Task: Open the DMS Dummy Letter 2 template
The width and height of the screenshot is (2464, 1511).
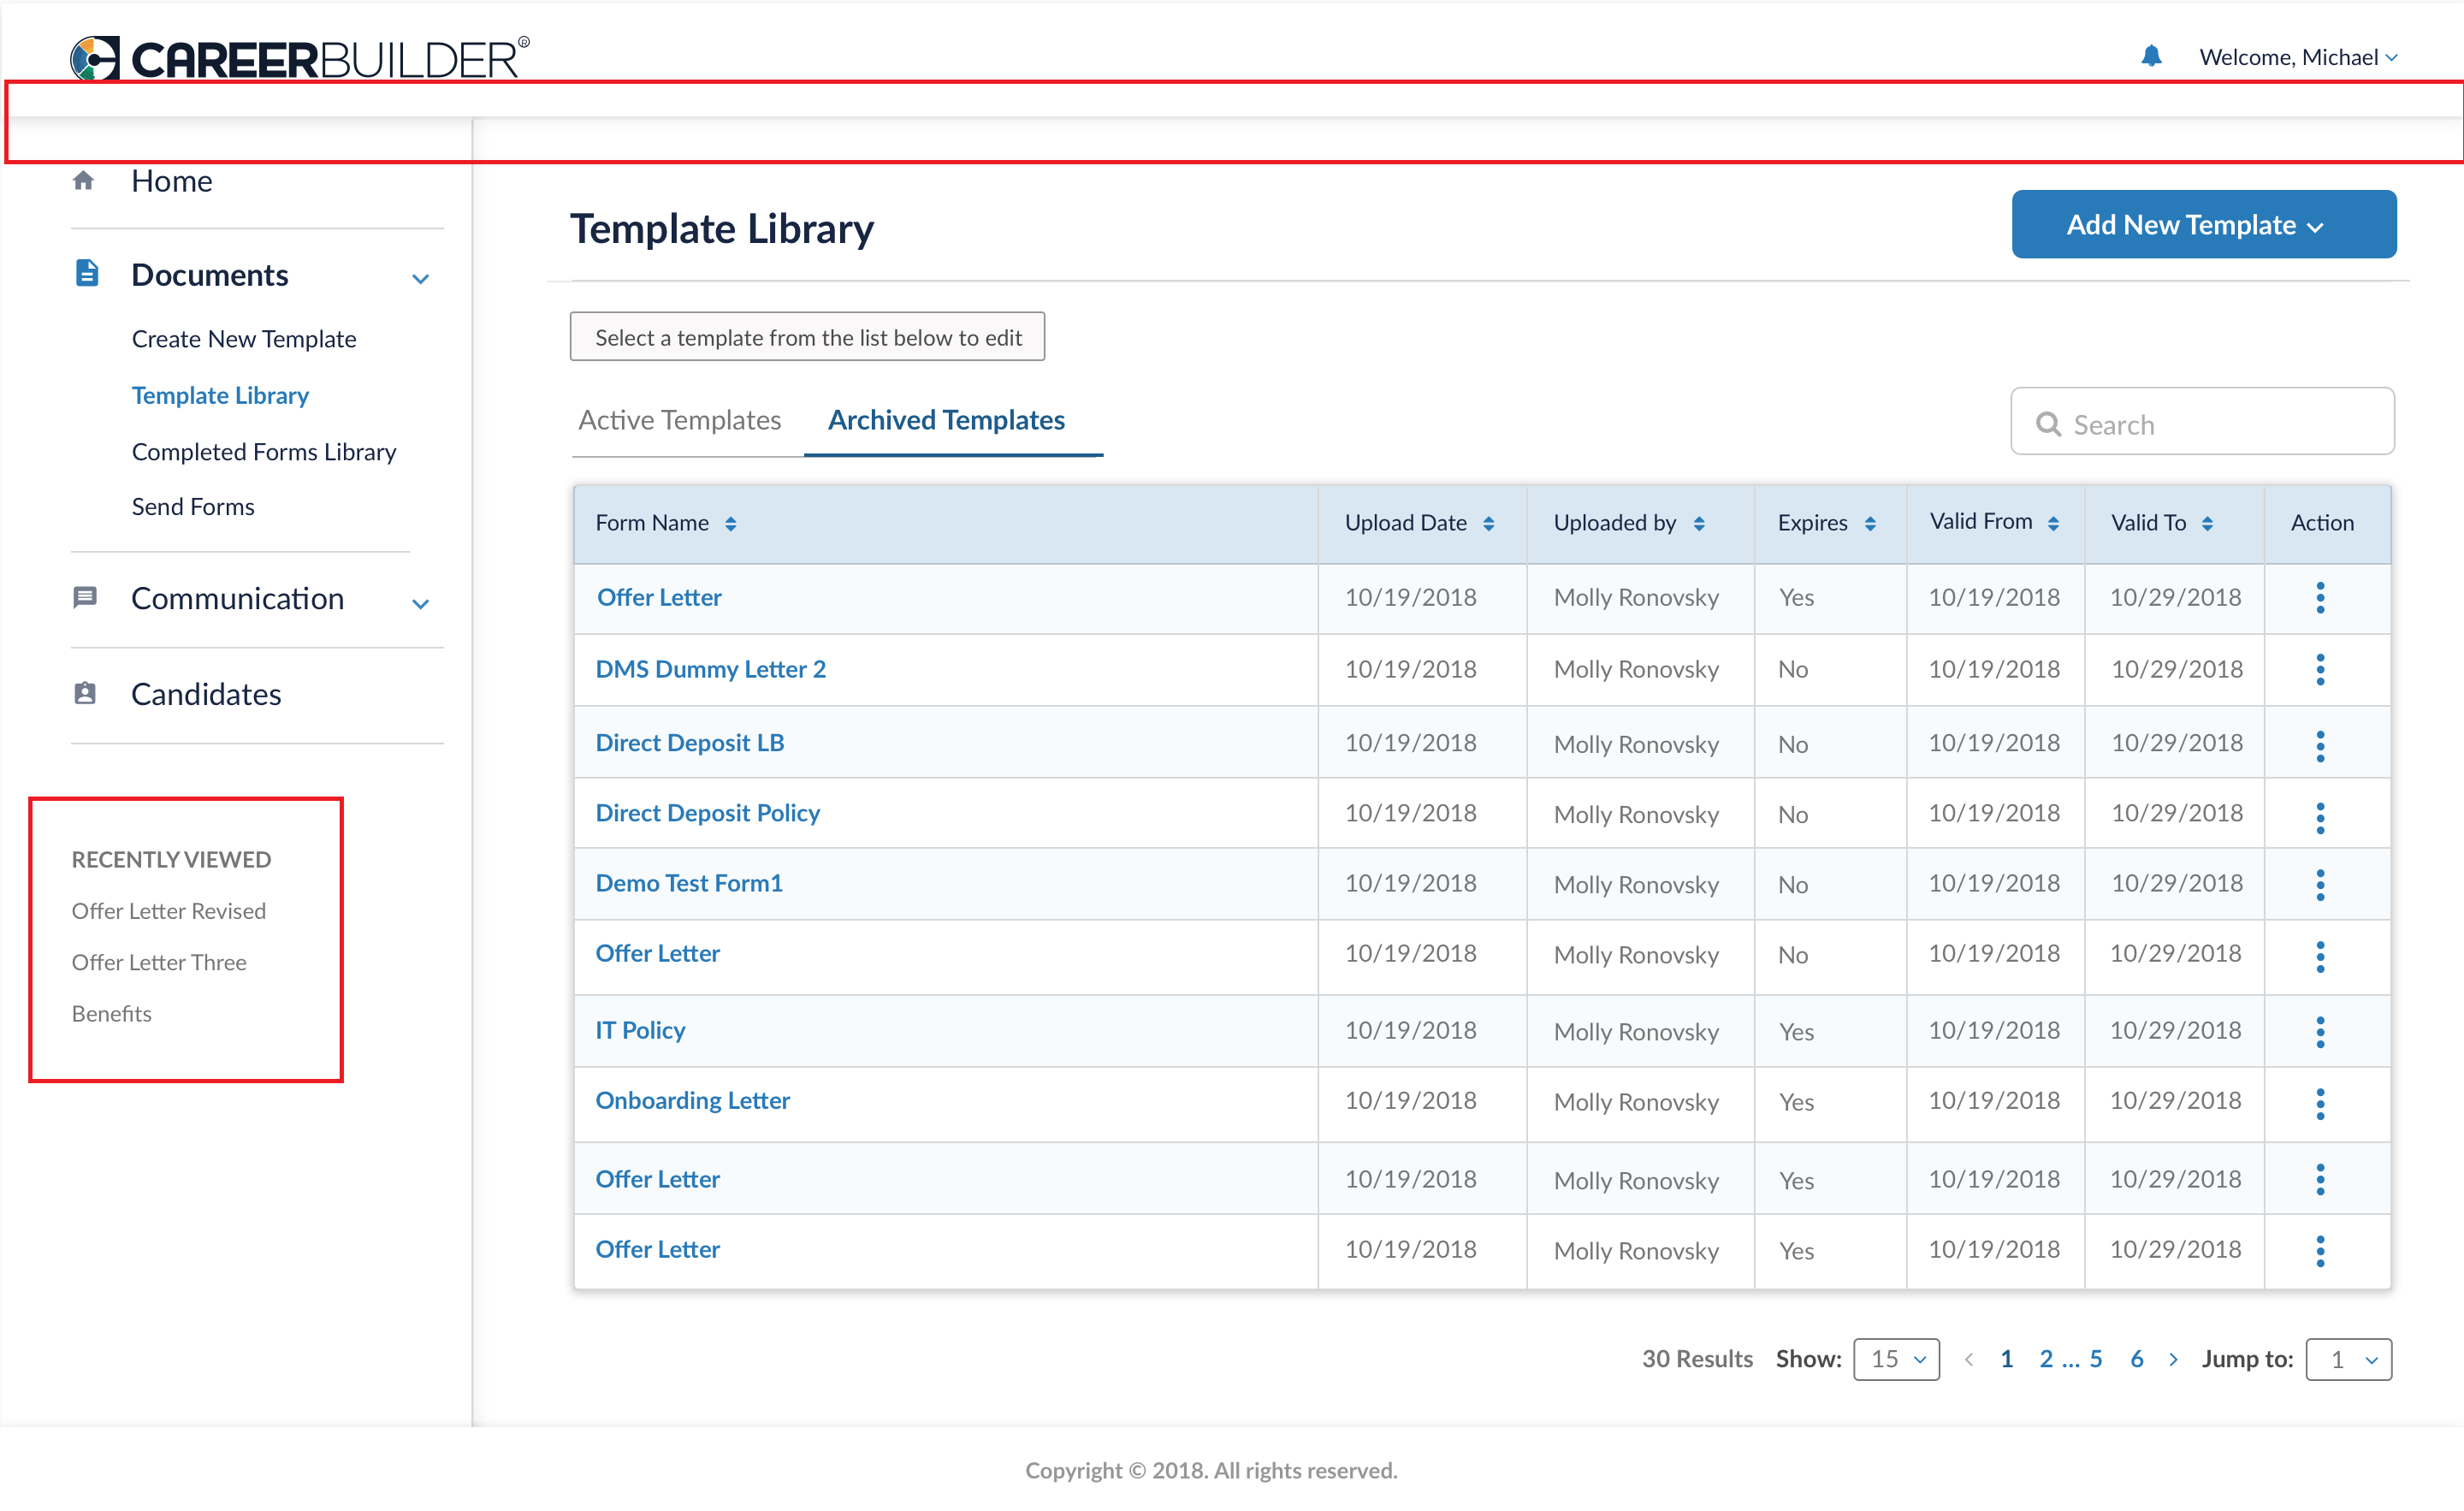Action: (710, 669)
